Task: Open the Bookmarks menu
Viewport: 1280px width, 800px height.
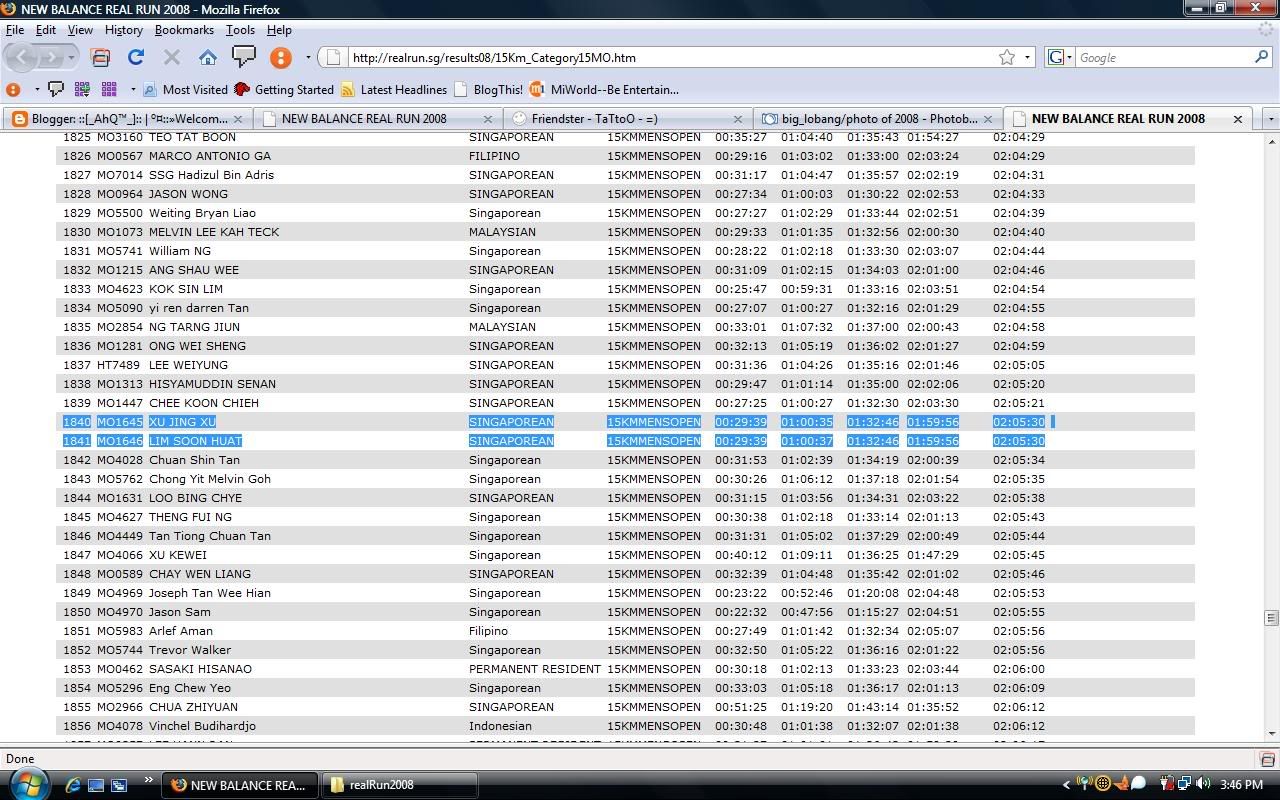Action: pos(184,30)
